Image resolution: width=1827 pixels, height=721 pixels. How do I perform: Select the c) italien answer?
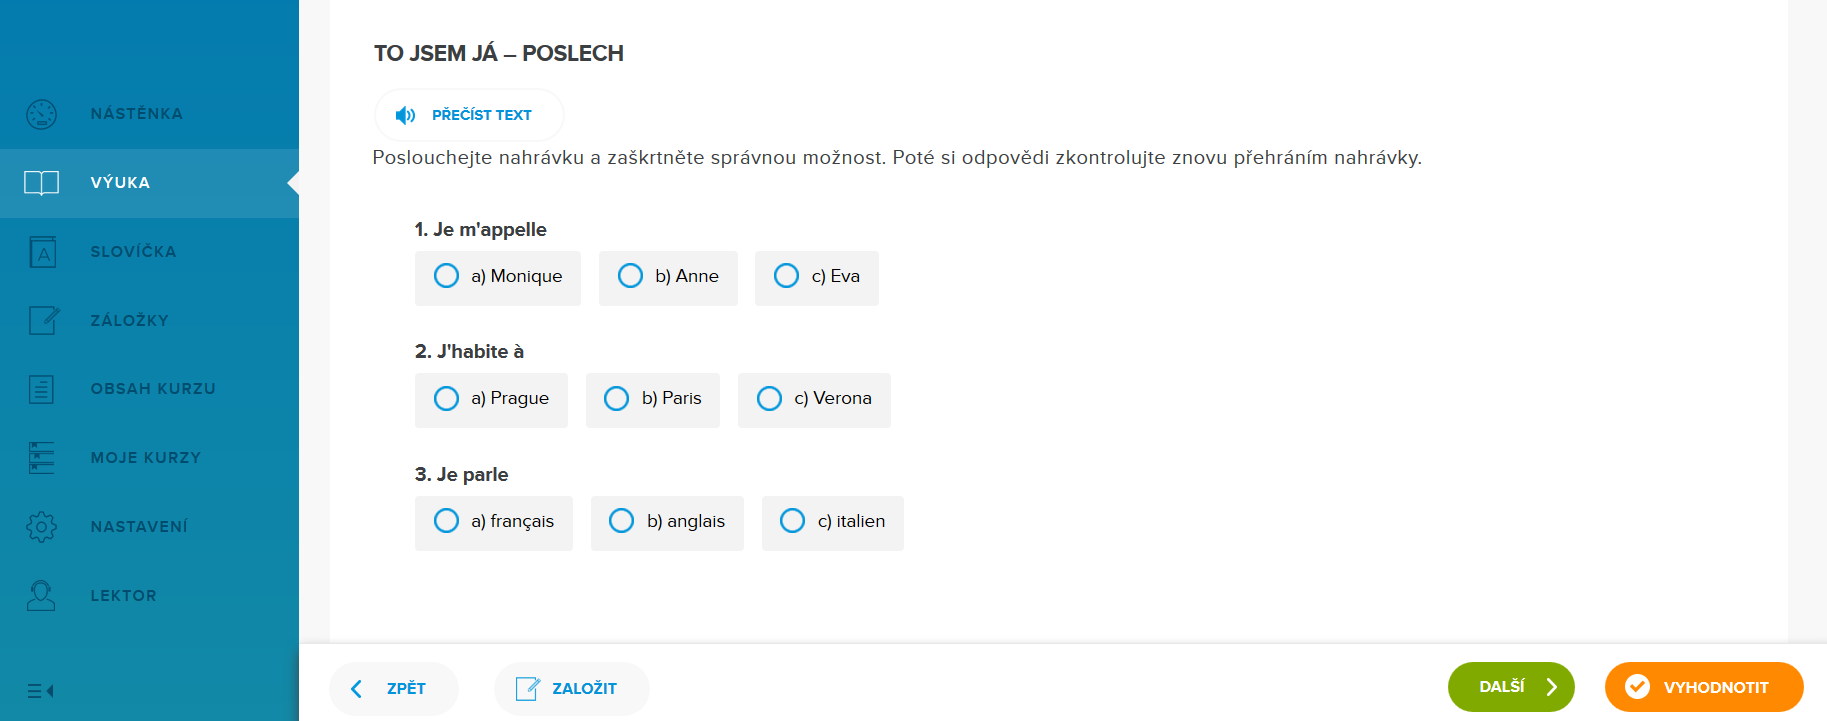coord(792,521)
